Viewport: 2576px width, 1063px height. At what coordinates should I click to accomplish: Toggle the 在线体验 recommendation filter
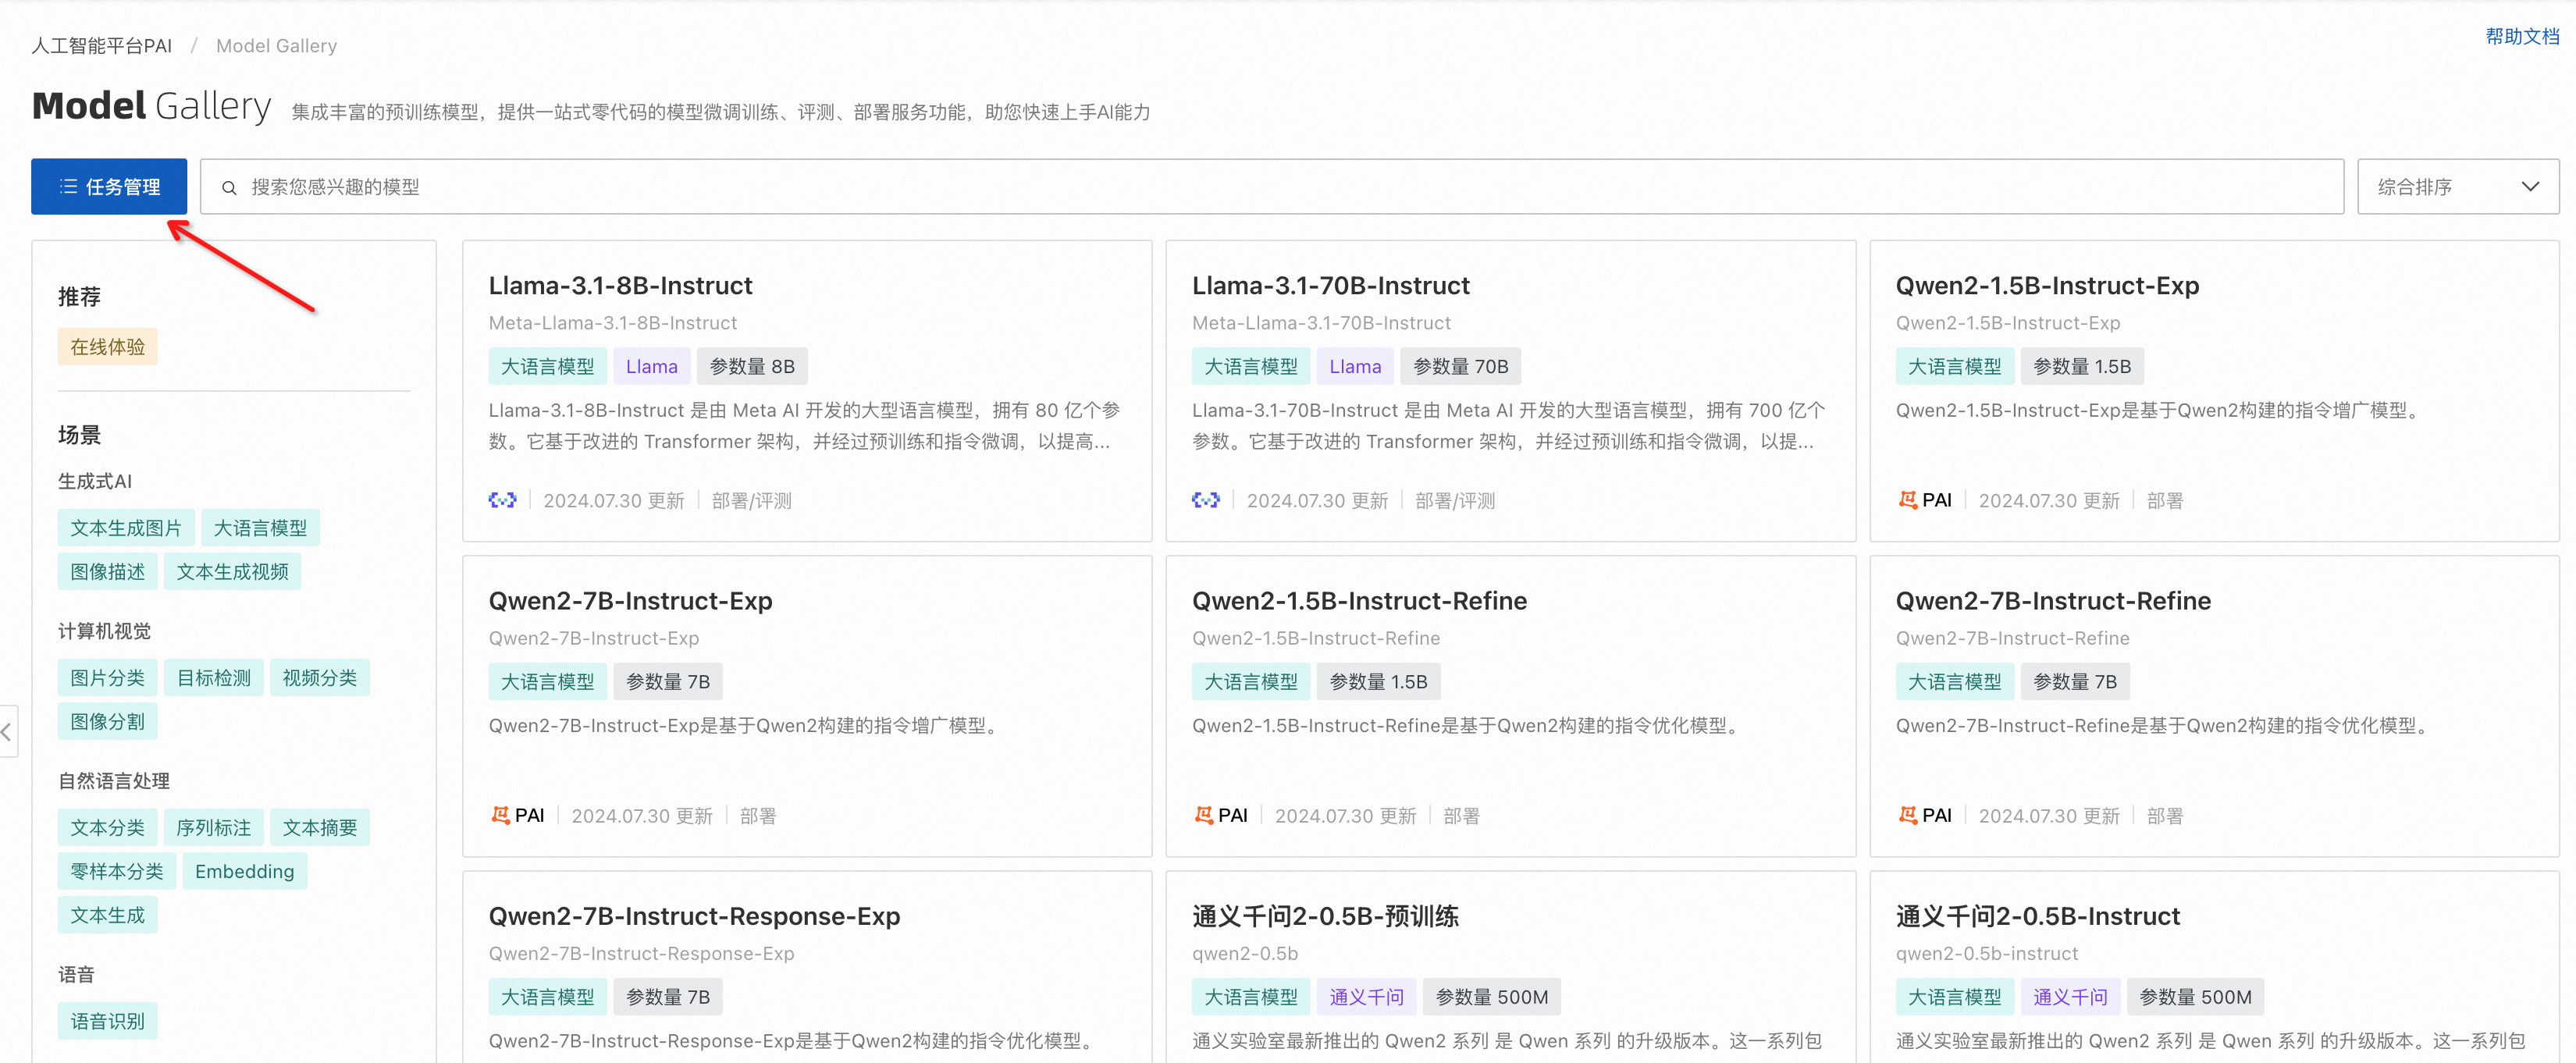[x=107, y=347]
